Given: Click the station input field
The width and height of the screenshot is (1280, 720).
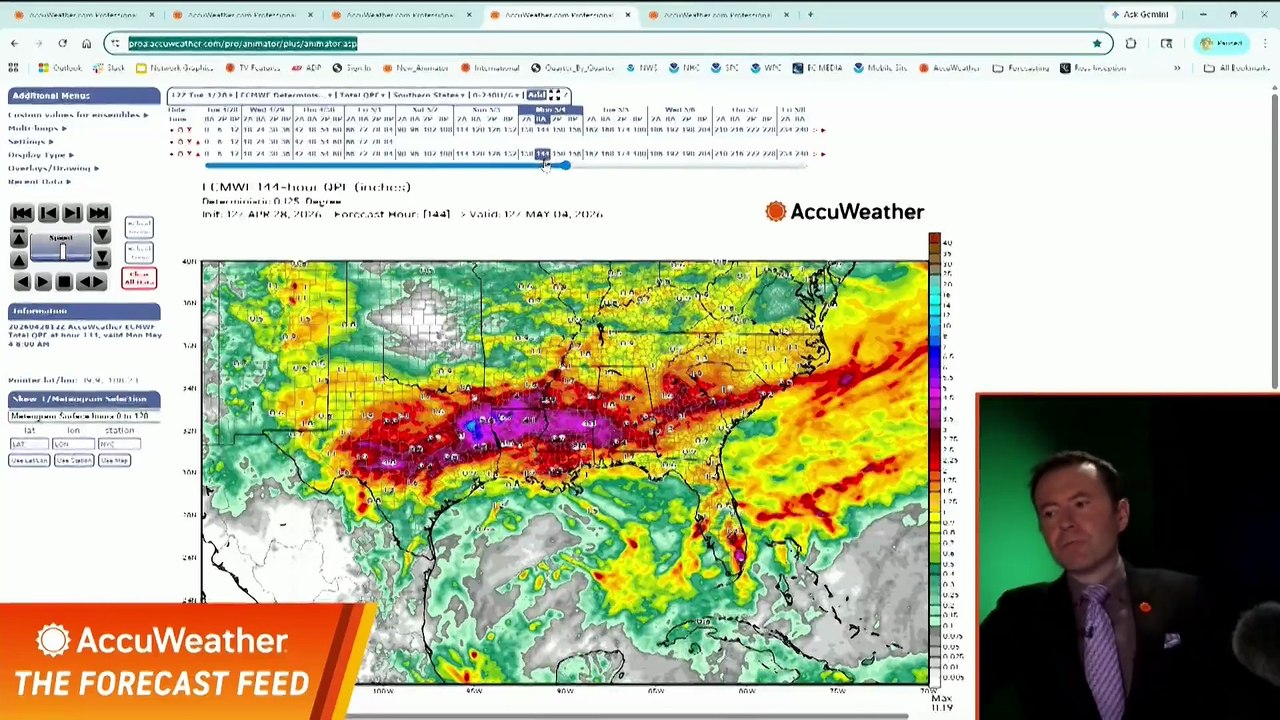Looking at the screenshot, I should coord(120,444).
